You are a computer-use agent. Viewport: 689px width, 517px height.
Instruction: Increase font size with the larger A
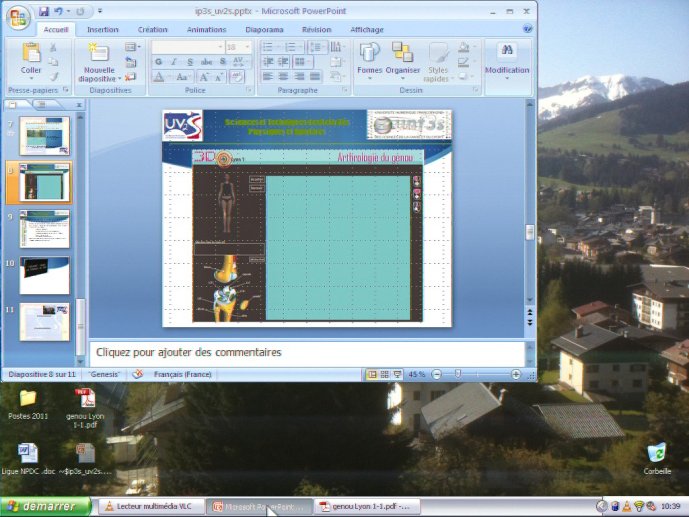coord(204,77)
